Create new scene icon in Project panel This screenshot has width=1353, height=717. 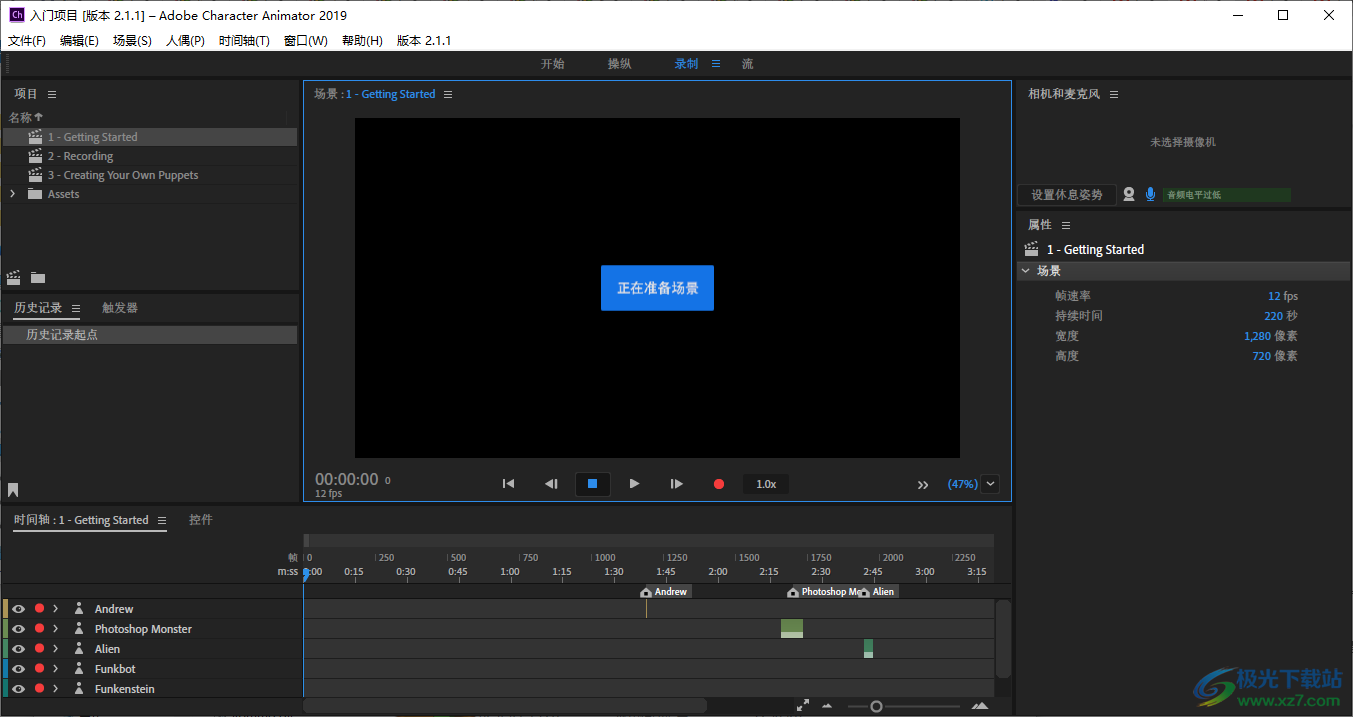(x=14, y=277)
